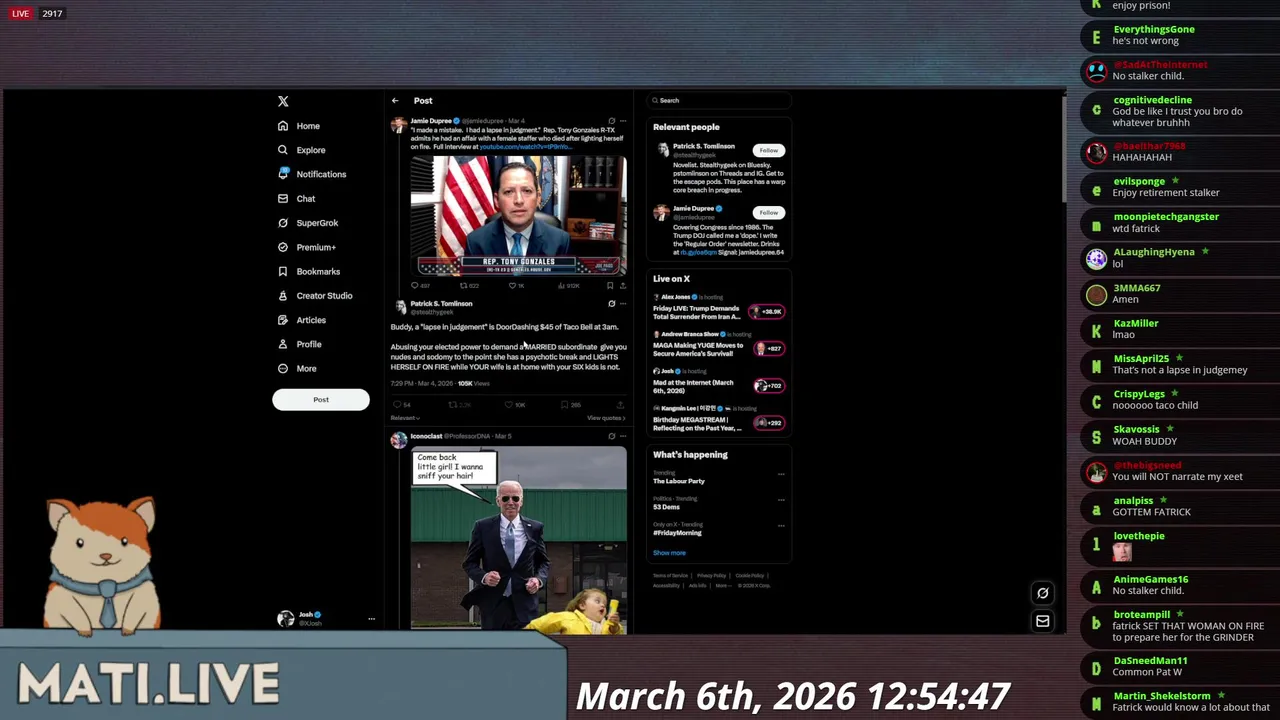
Task: Click chat username Martin_Shekelstorm
Action: 1162,695
